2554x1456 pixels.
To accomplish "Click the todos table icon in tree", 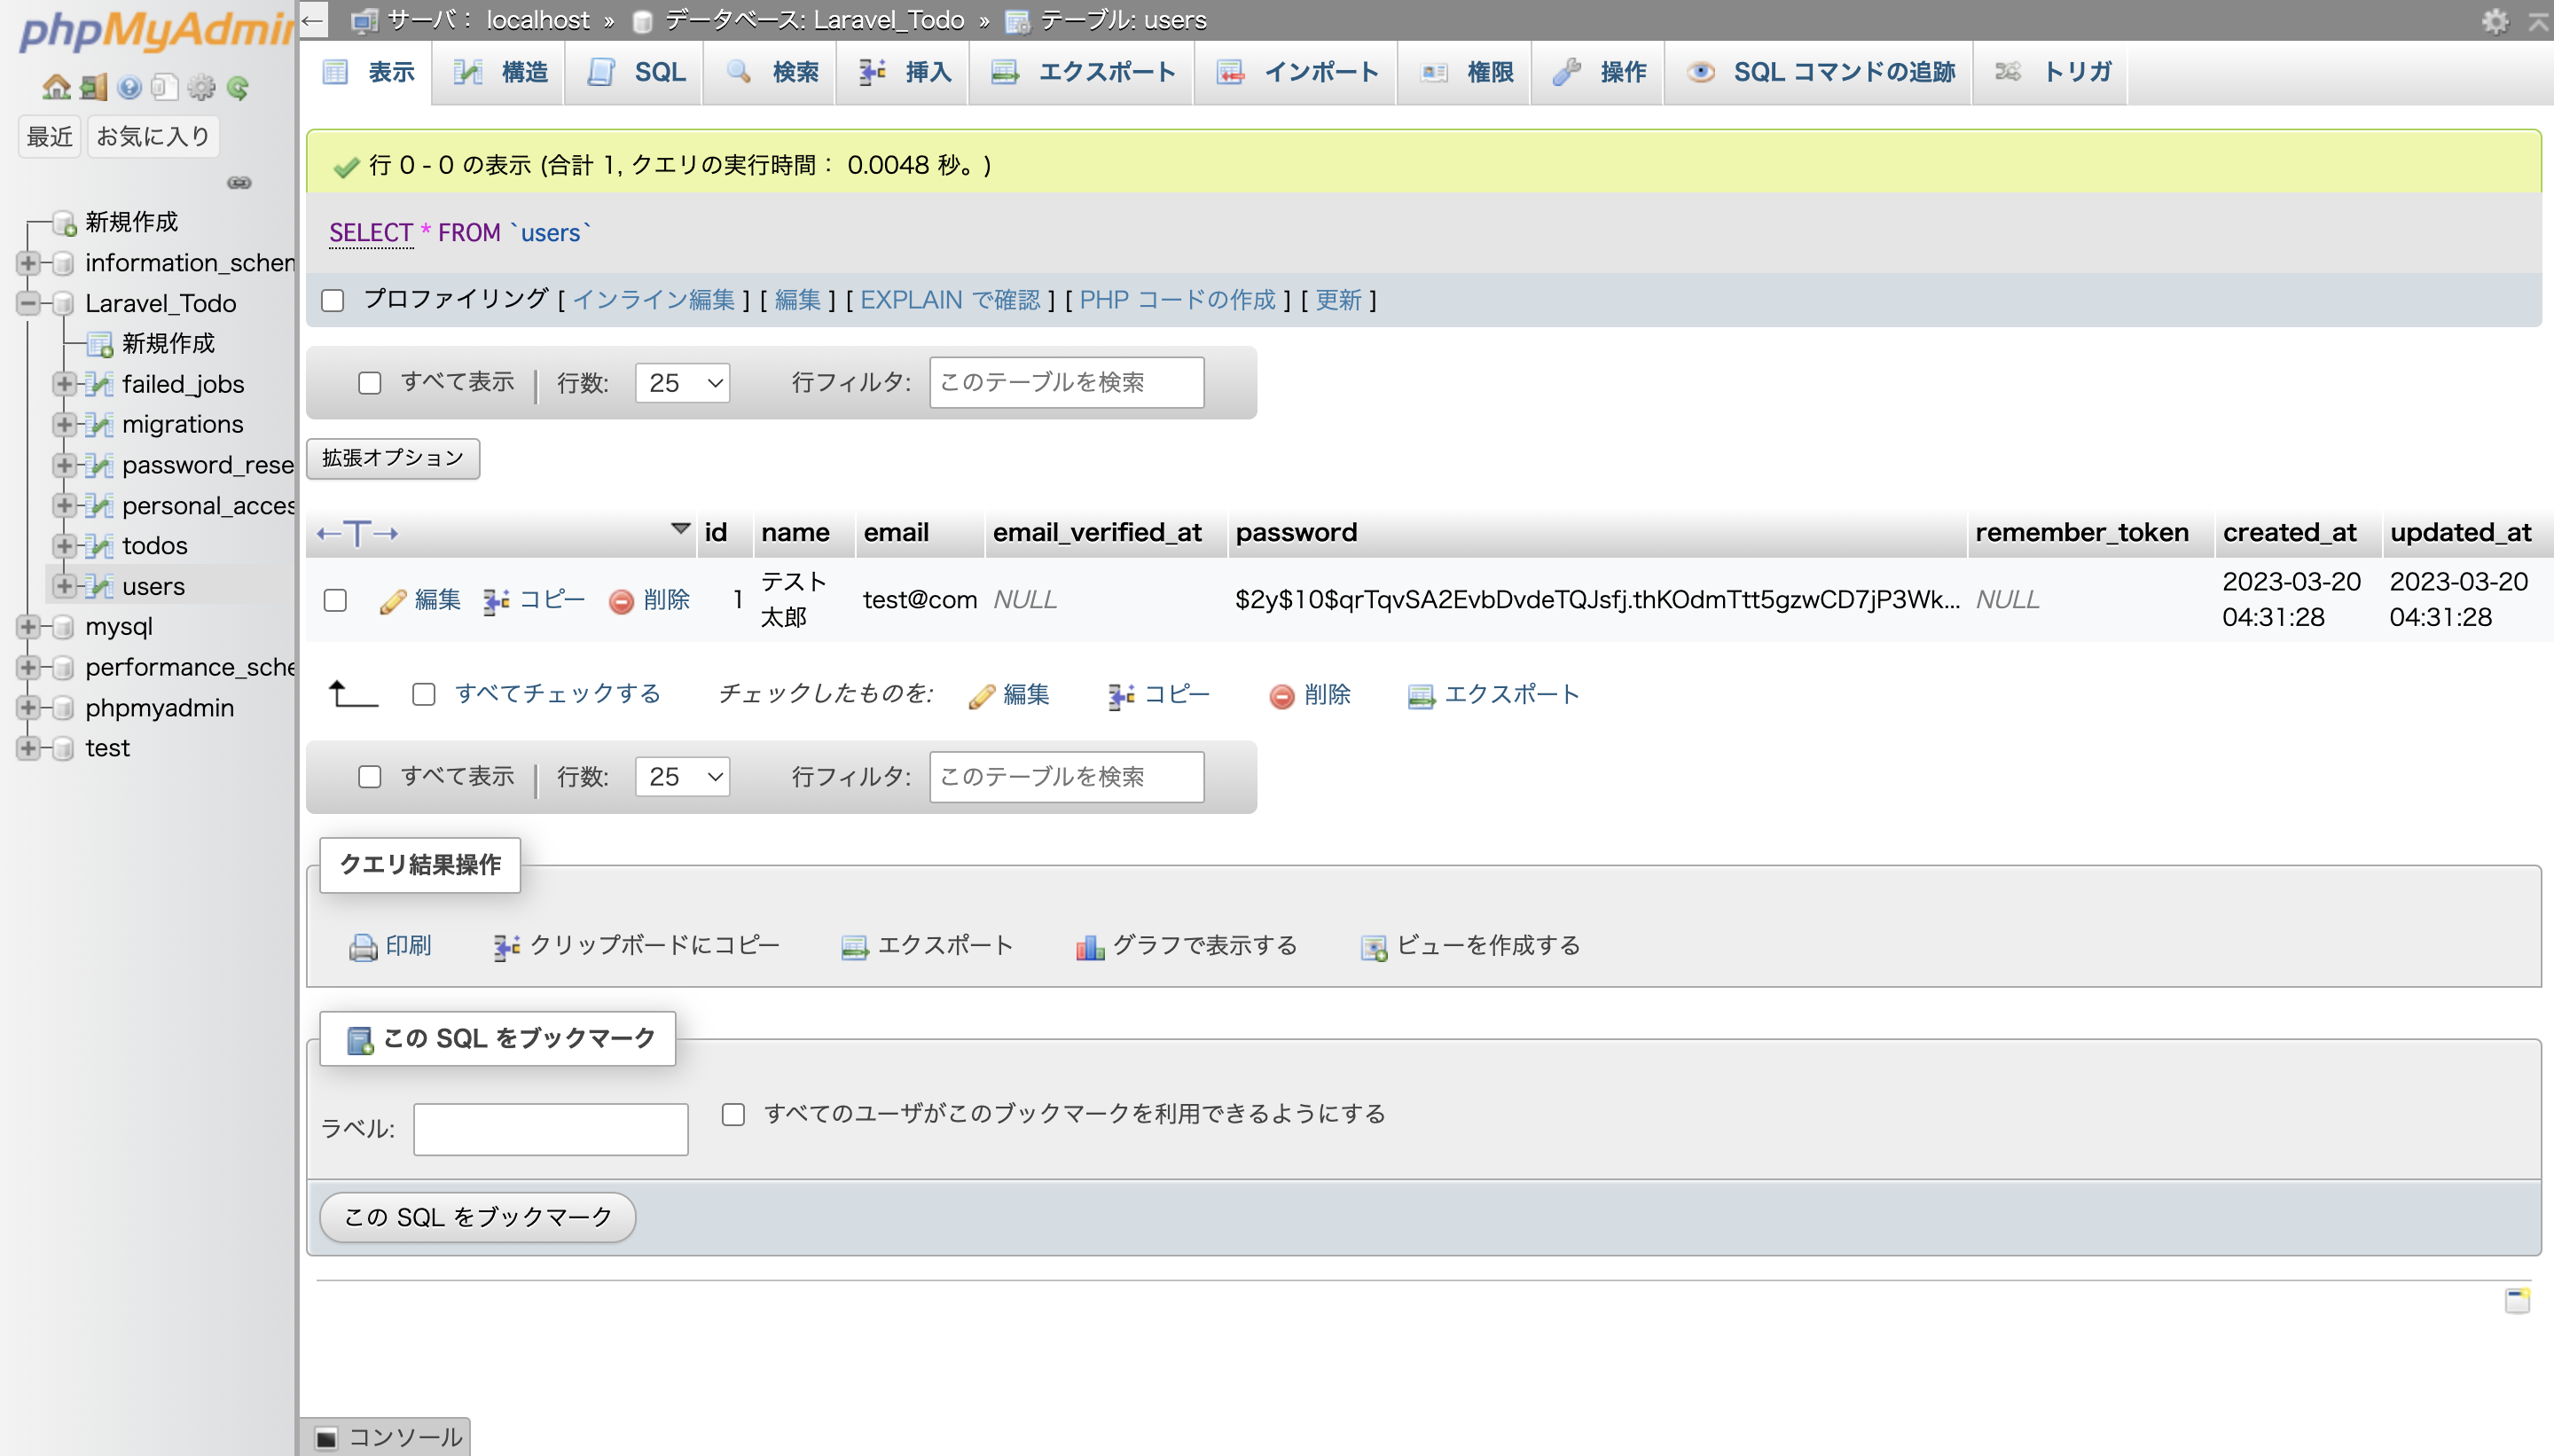I will tap(98, 546).
